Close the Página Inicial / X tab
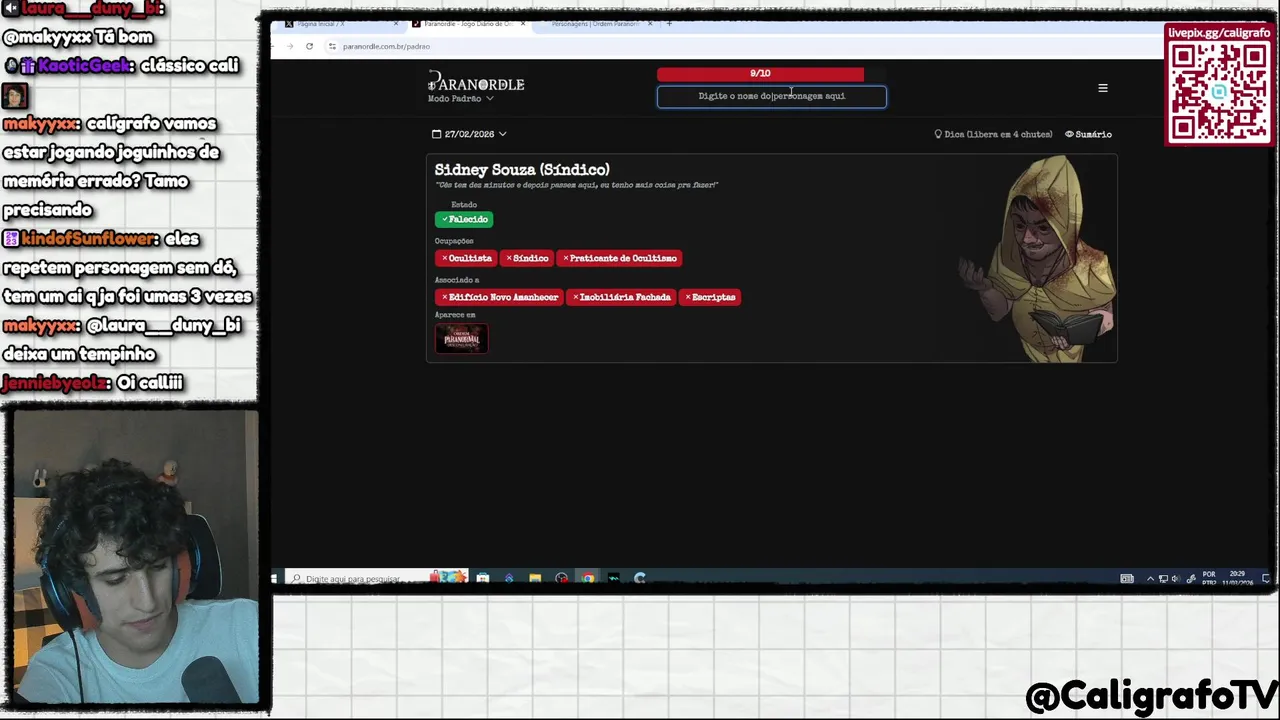The width and height of the screenshot is (1280, 720). click(396, 24)
